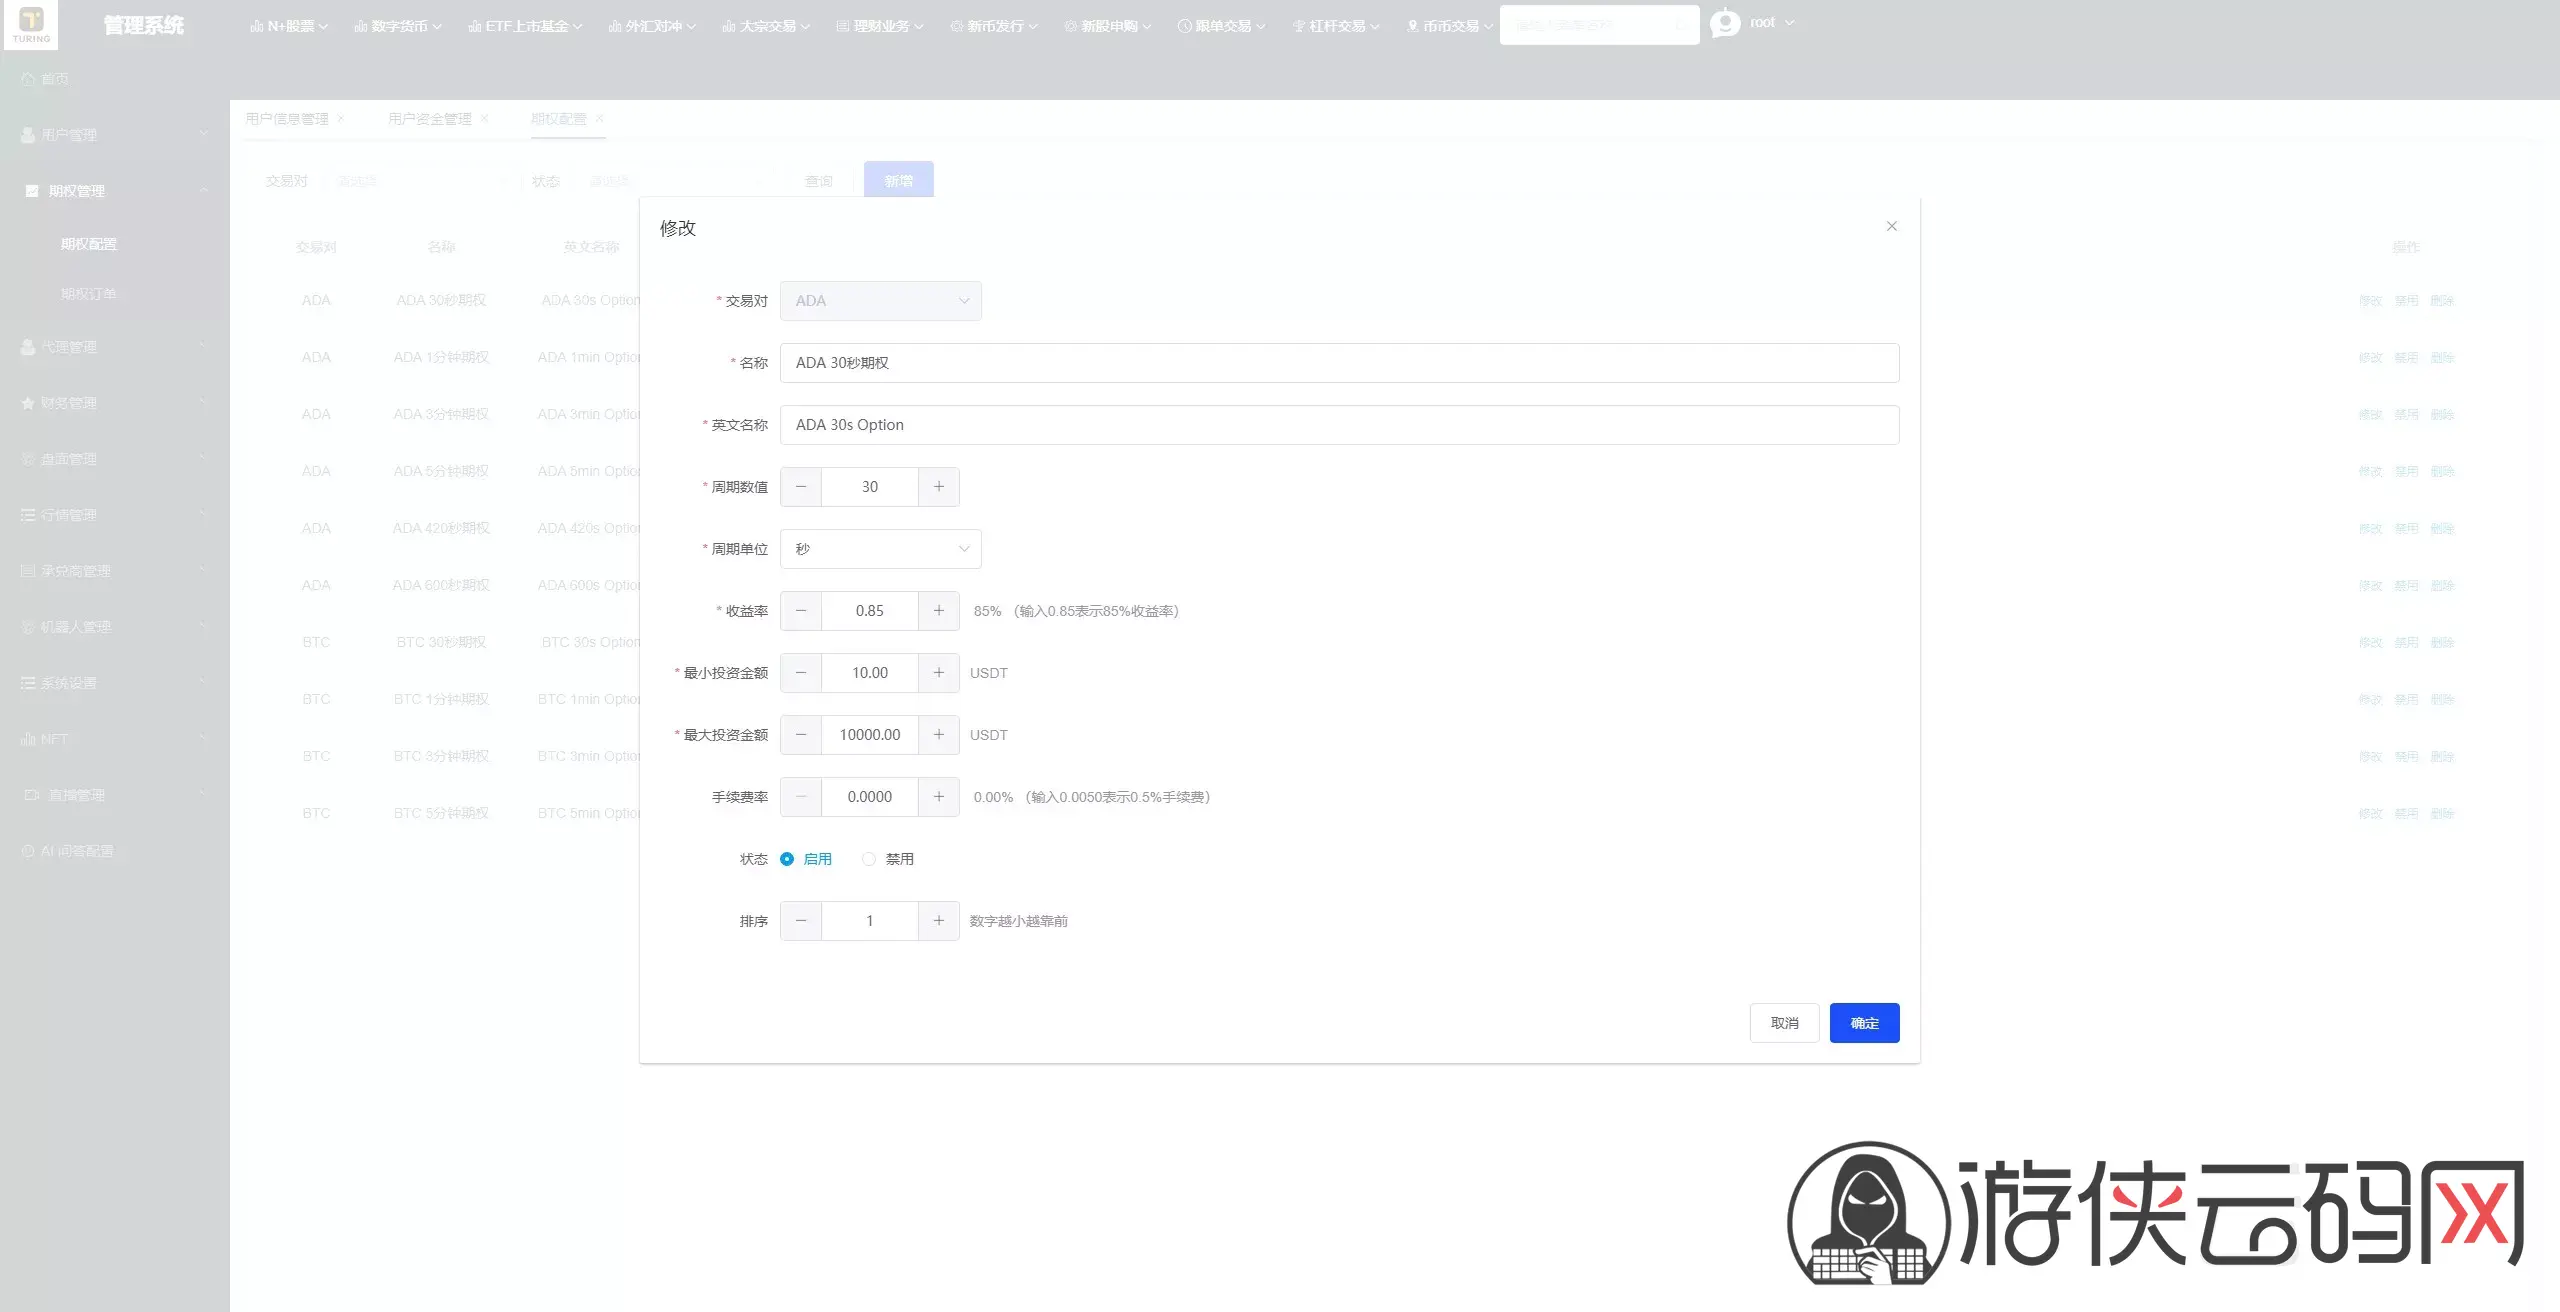This screenshot has height=1312, width=2560.
Task: Expand the 代理管理 sidebar section chevron
Action: tap(204, 347)
